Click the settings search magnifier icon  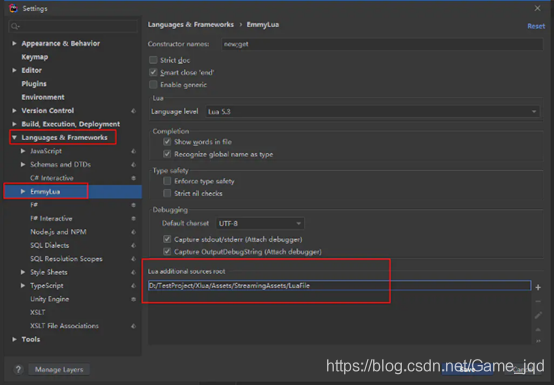coord(15,26)
